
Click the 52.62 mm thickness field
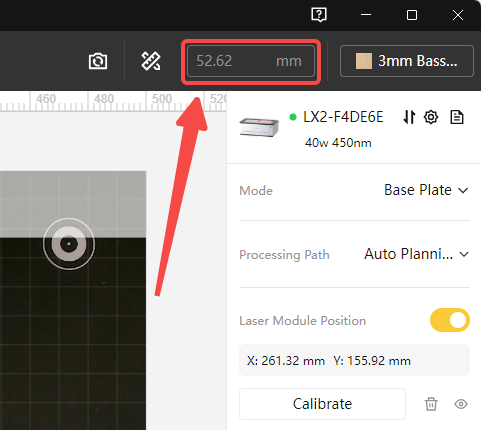point(251,61)
